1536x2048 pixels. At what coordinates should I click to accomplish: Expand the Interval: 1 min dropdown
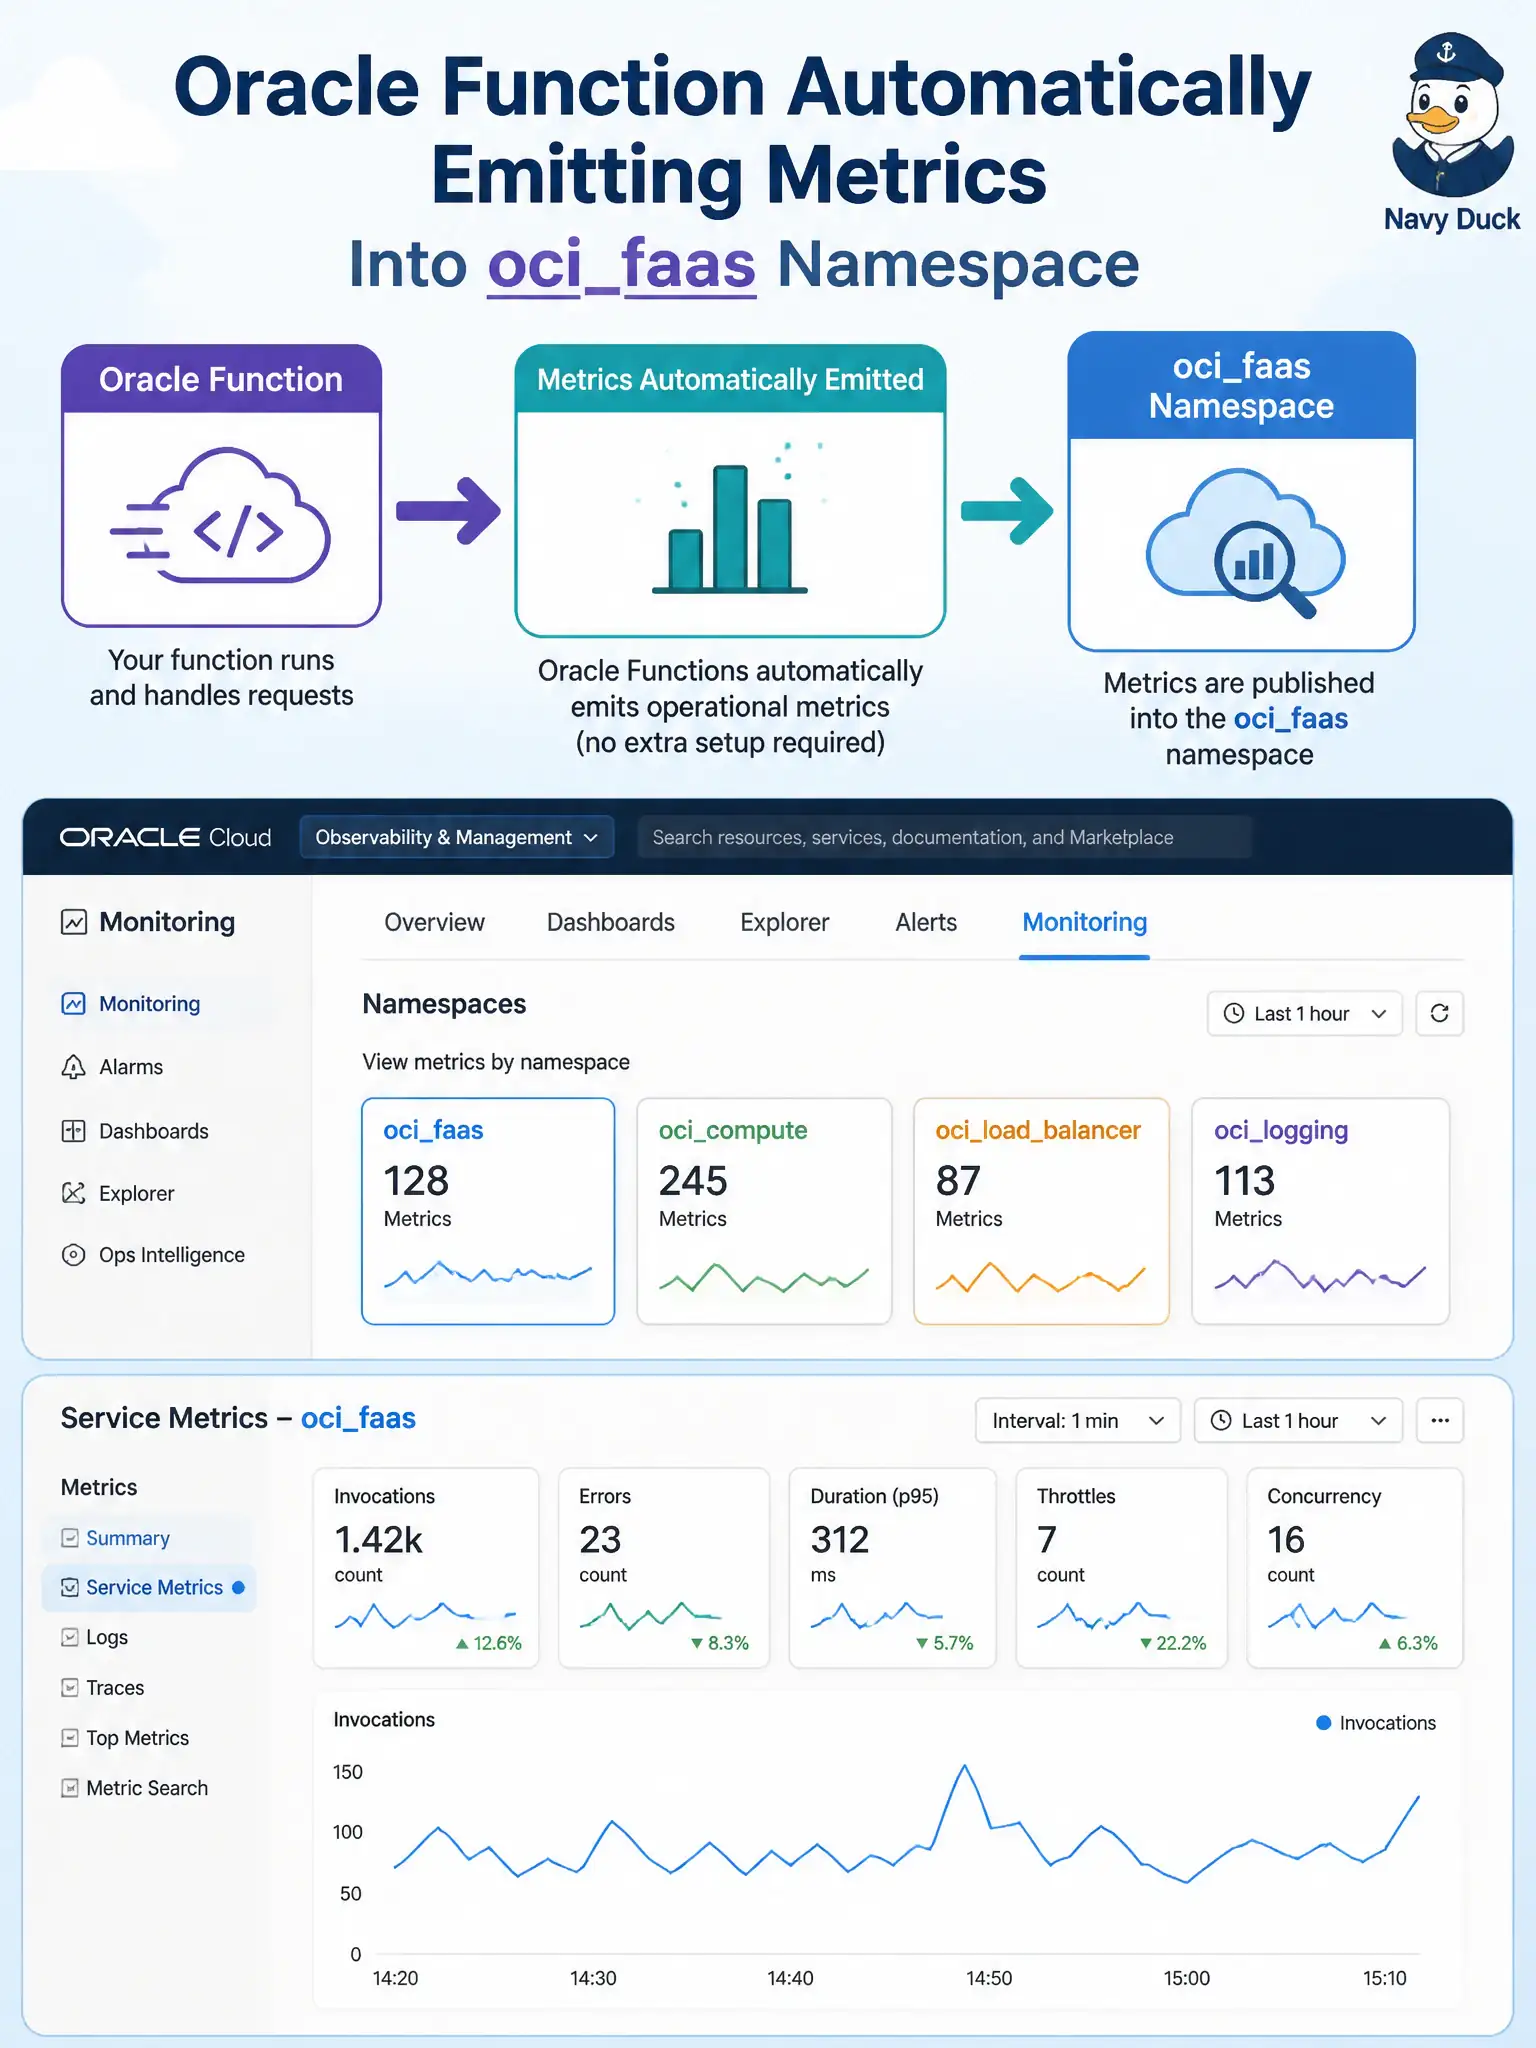click(1078, 1421)
